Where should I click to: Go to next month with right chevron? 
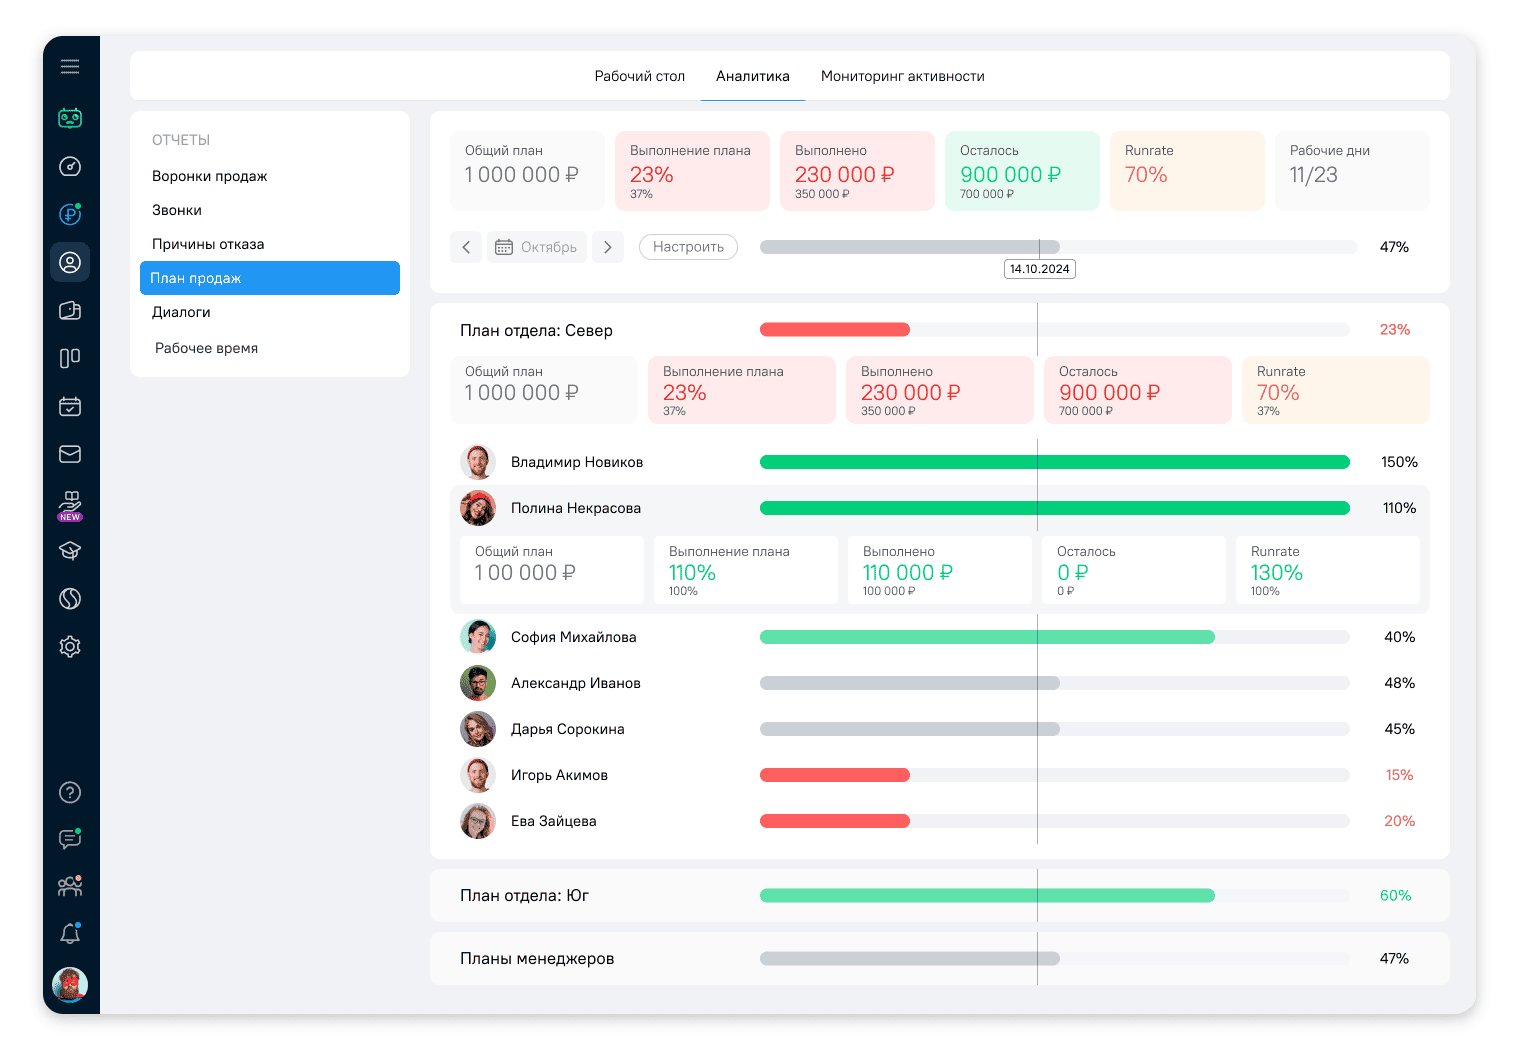[608, 247]
